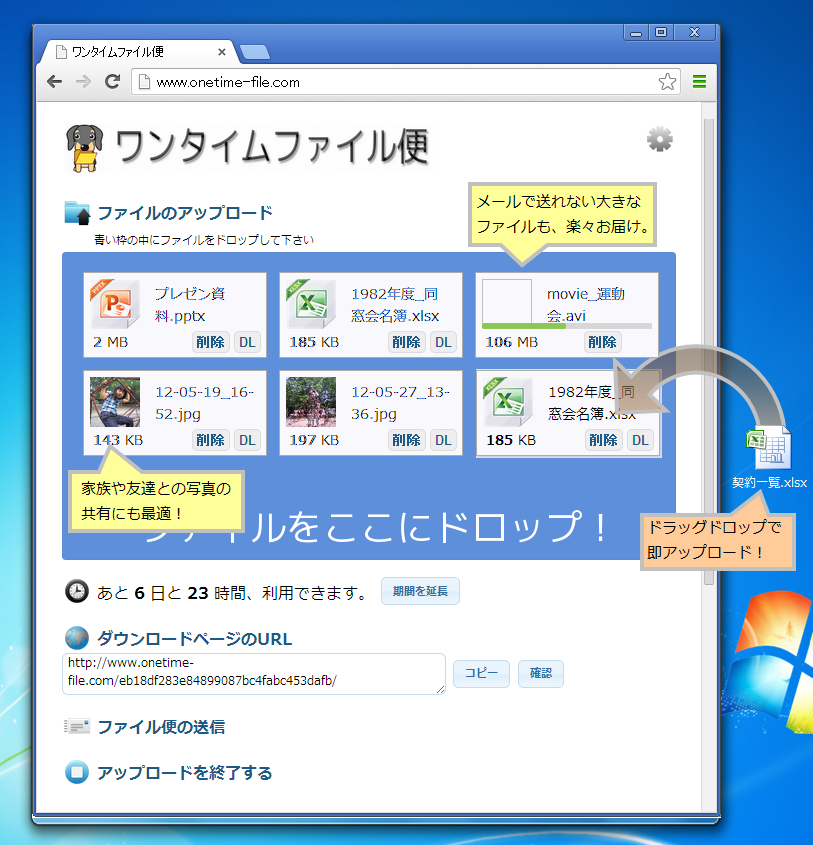Viewport: 813px width, 845px height.
Task: Click the browser back arrow
Action: pyautogui.click(x=54, y=82)
